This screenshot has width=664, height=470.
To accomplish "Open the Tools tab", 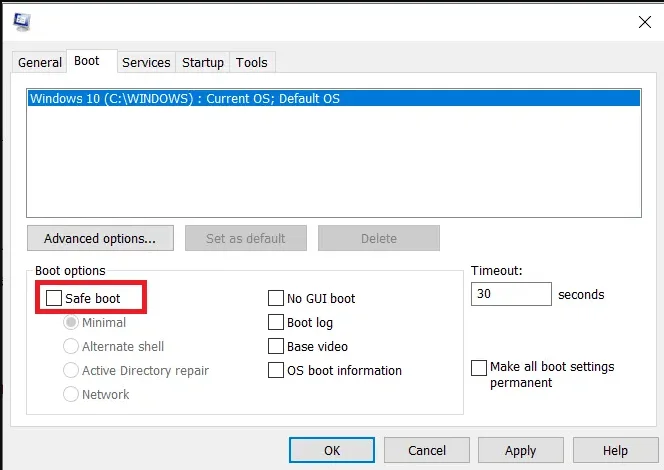I will pyautogui.click(x=252, y=63).
